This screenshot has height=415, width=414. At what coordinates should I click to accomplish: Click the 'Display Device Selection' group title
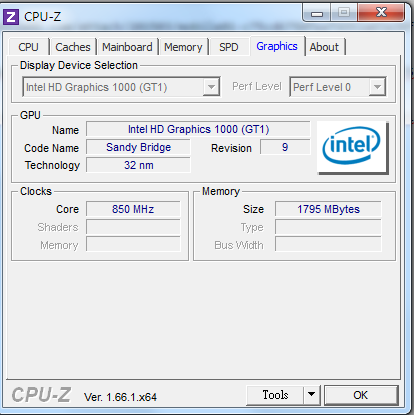(x=79, y=65)
